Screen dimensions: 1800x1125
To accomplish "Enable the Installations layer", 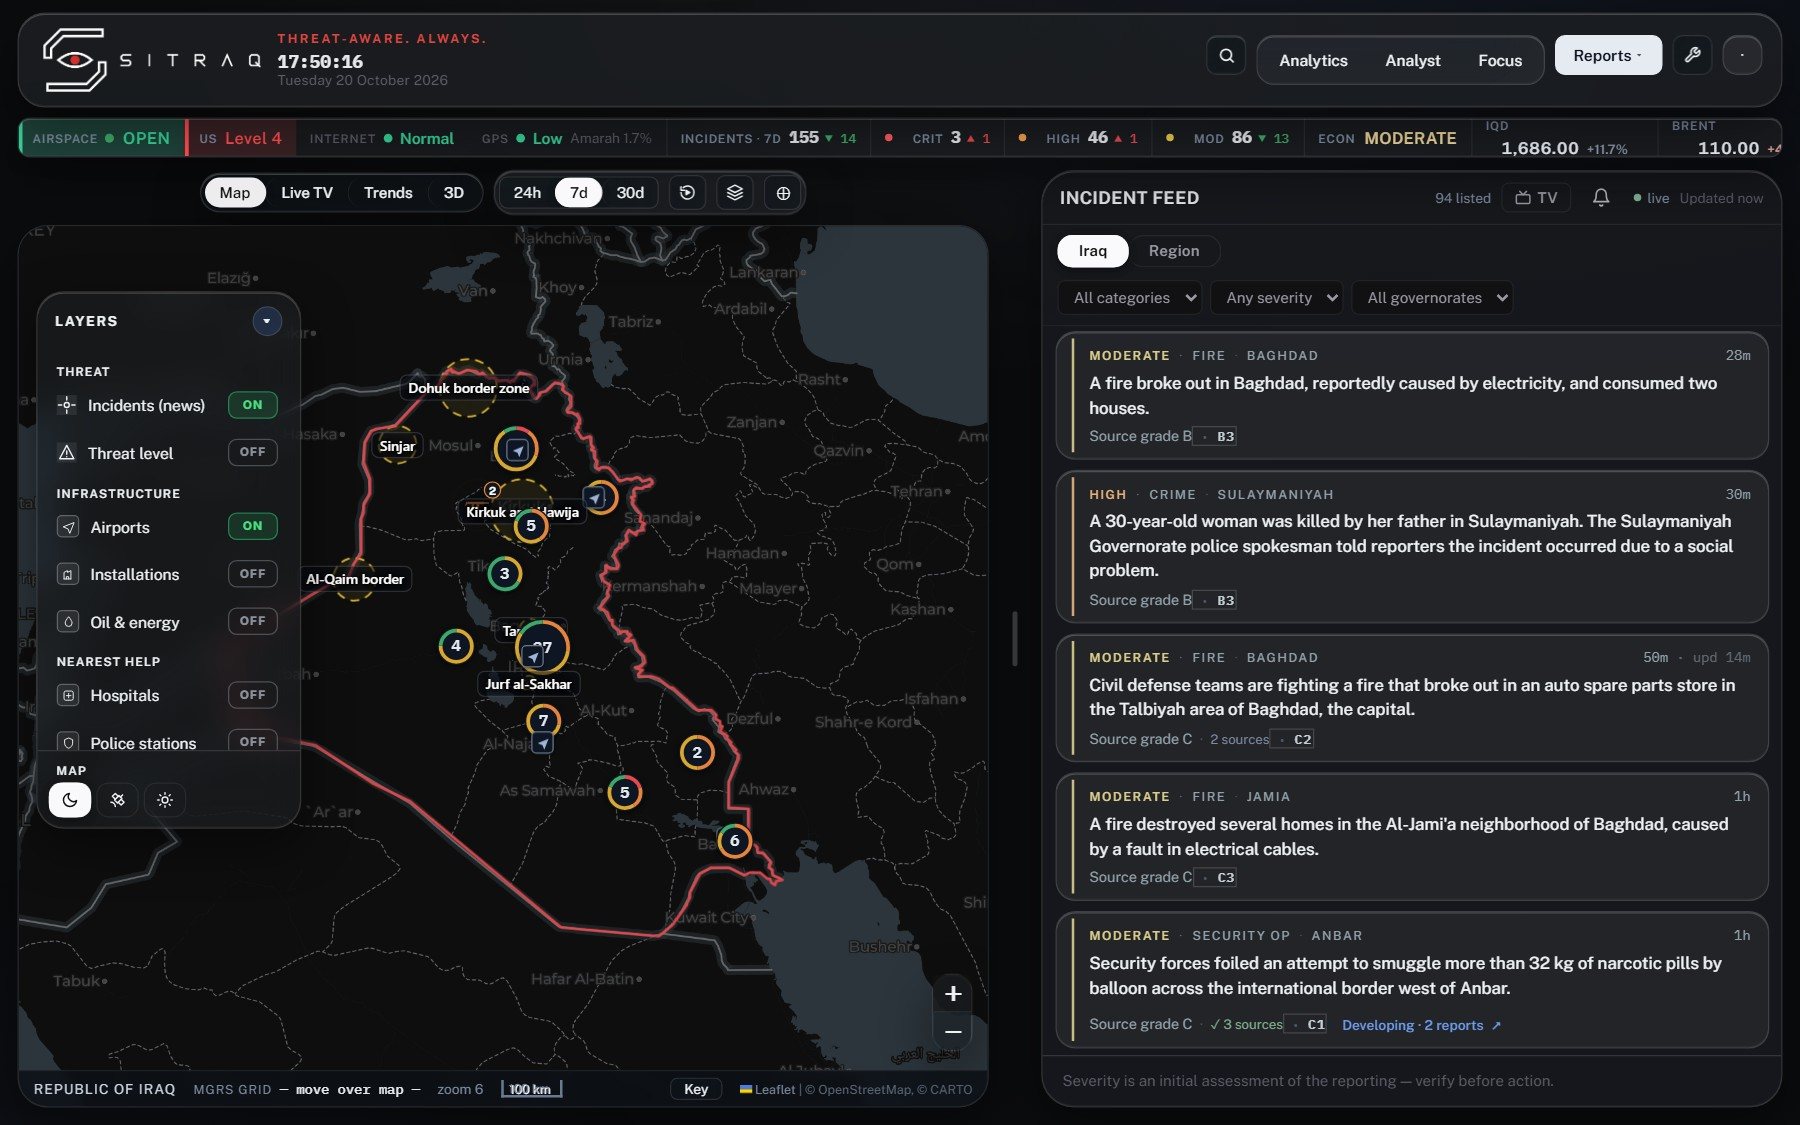I will [252, 574].
